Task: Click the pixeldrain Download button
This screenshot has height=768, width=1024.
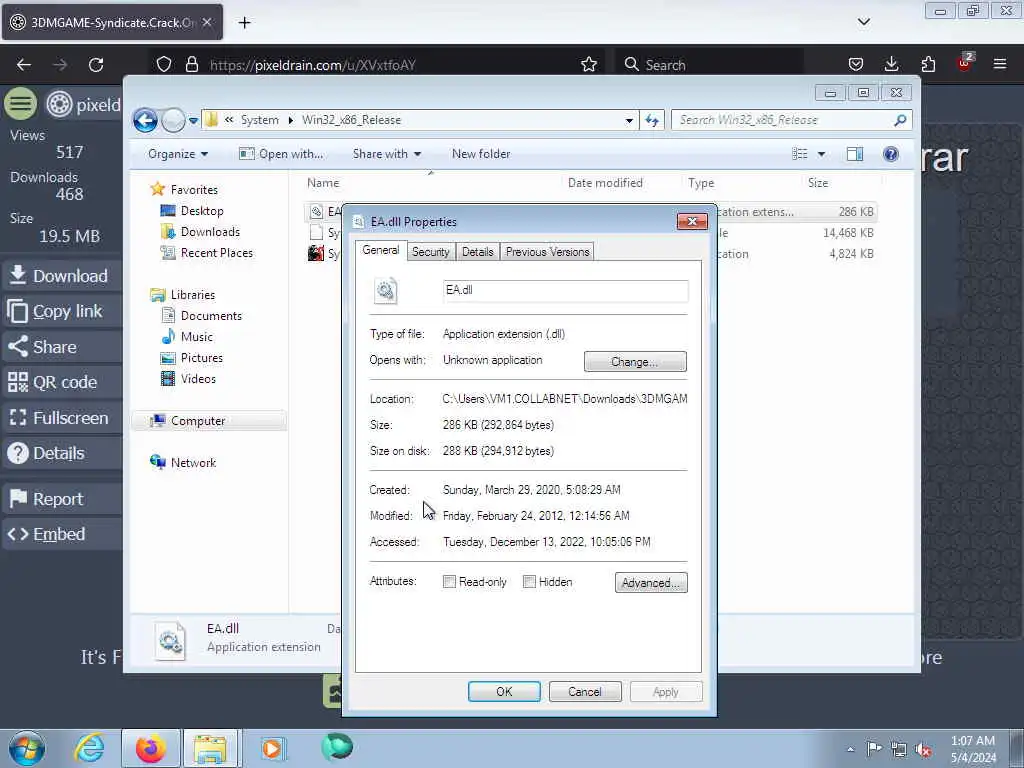Action: point(63,276)
